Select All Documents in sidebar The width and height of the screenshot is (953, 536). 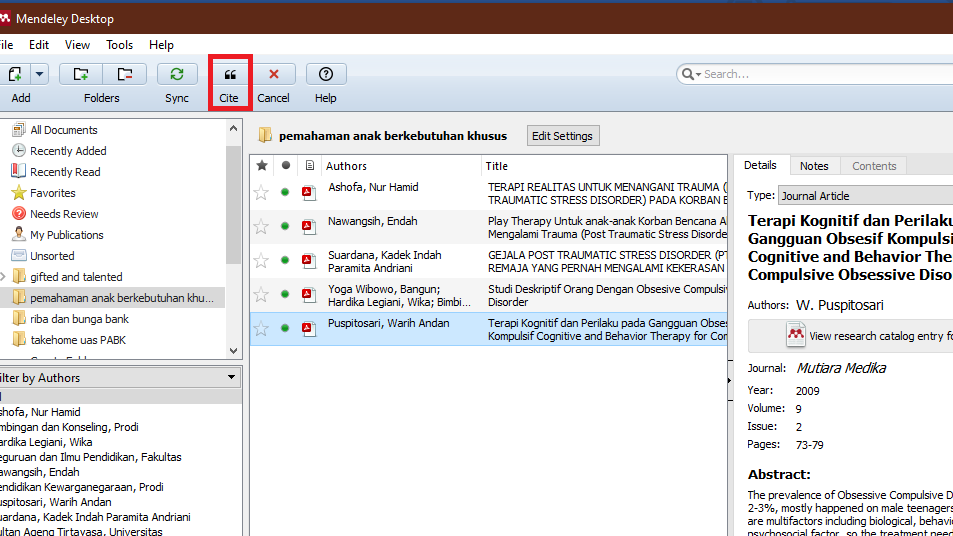[63, 130]
